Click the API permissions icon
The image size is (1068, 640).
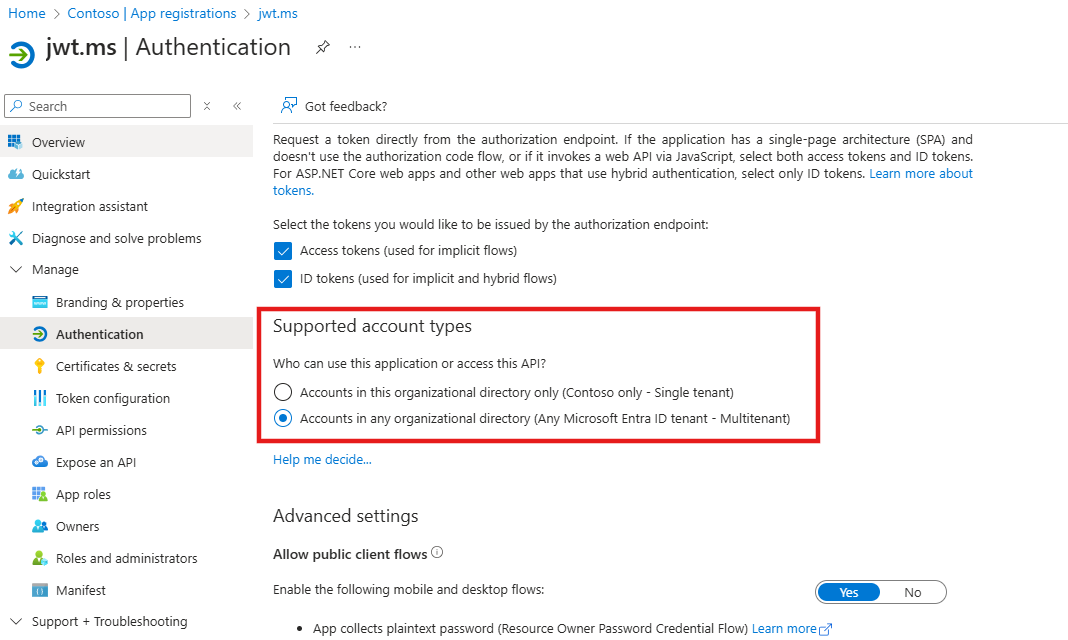click(x=40, y=430)
